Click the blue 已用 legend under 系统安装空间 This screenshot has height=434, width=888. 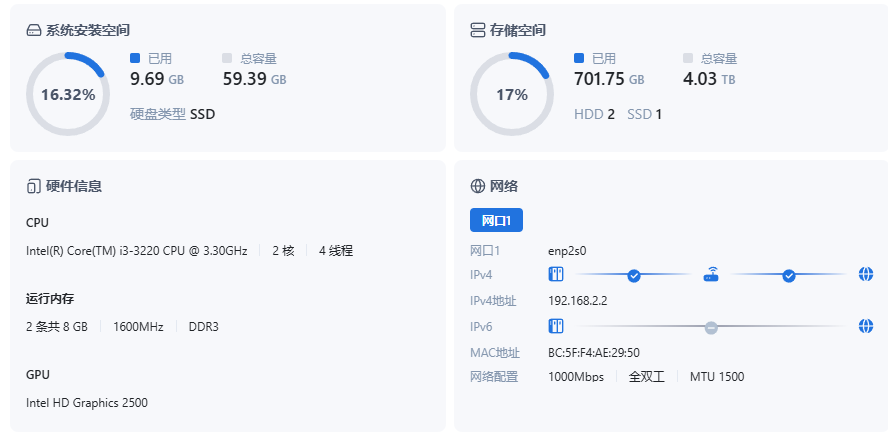tap(151, 58)
